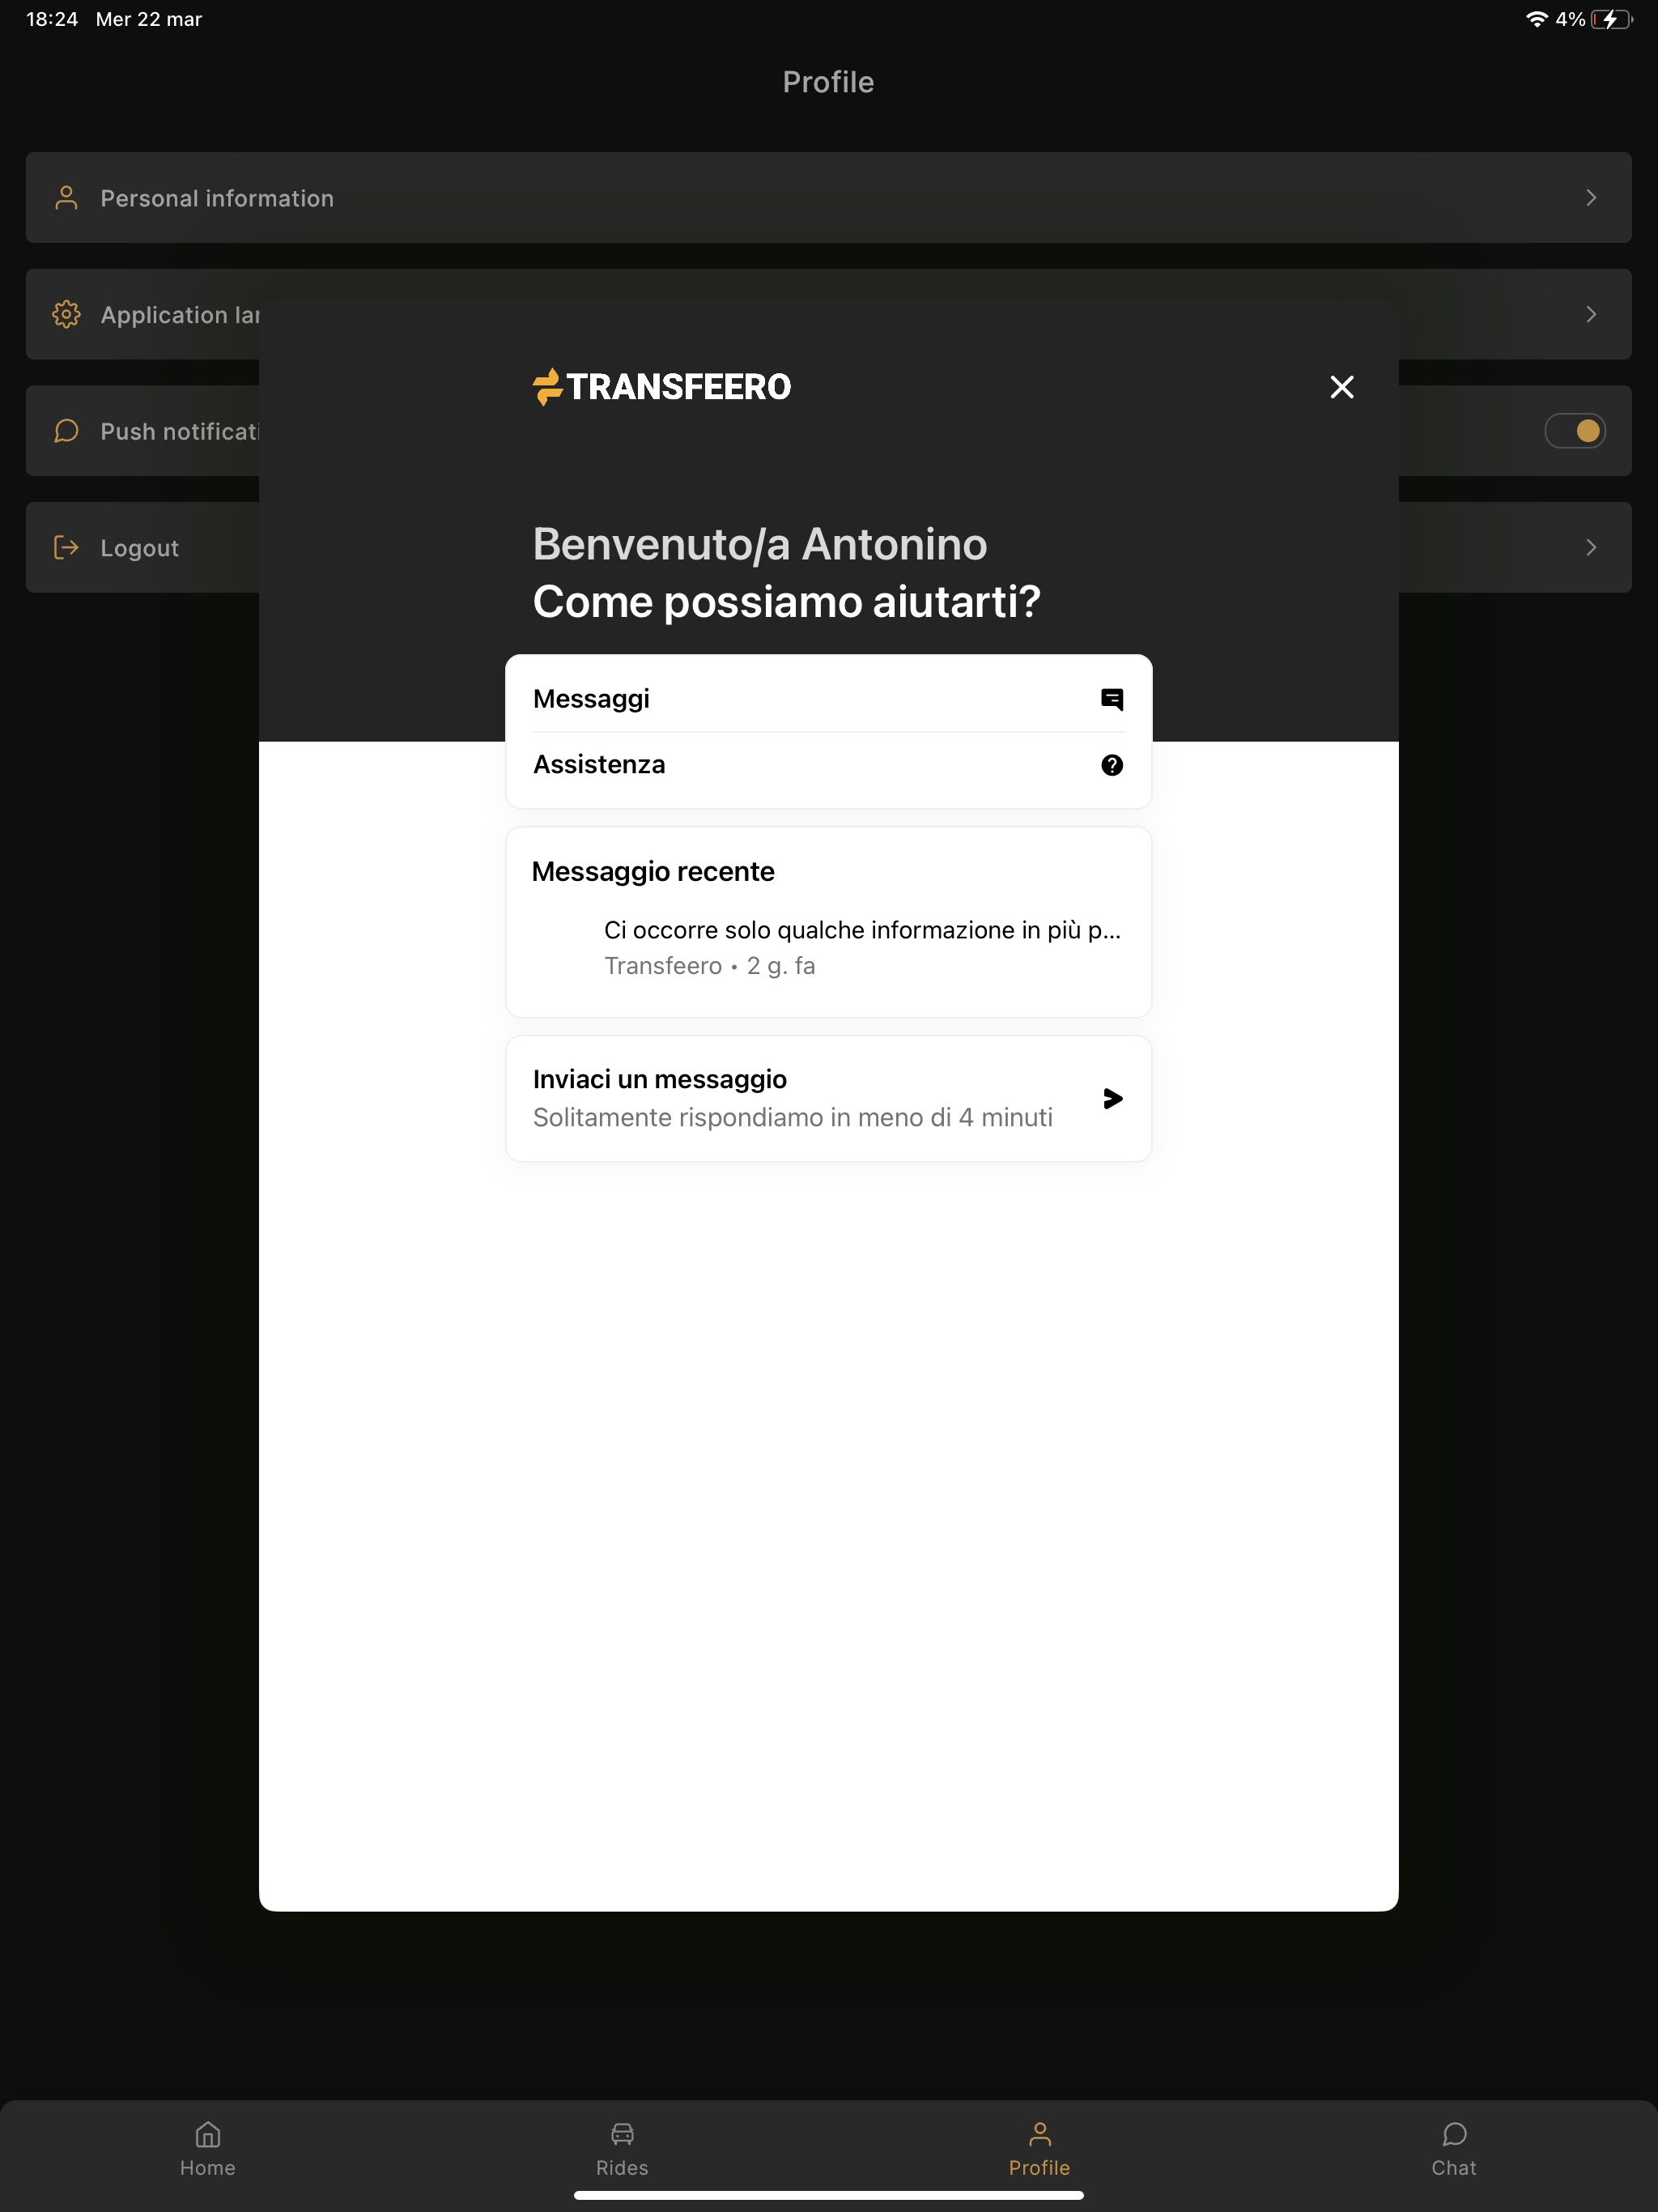Click the send arrow icon next to message

pos(1115,1097)
